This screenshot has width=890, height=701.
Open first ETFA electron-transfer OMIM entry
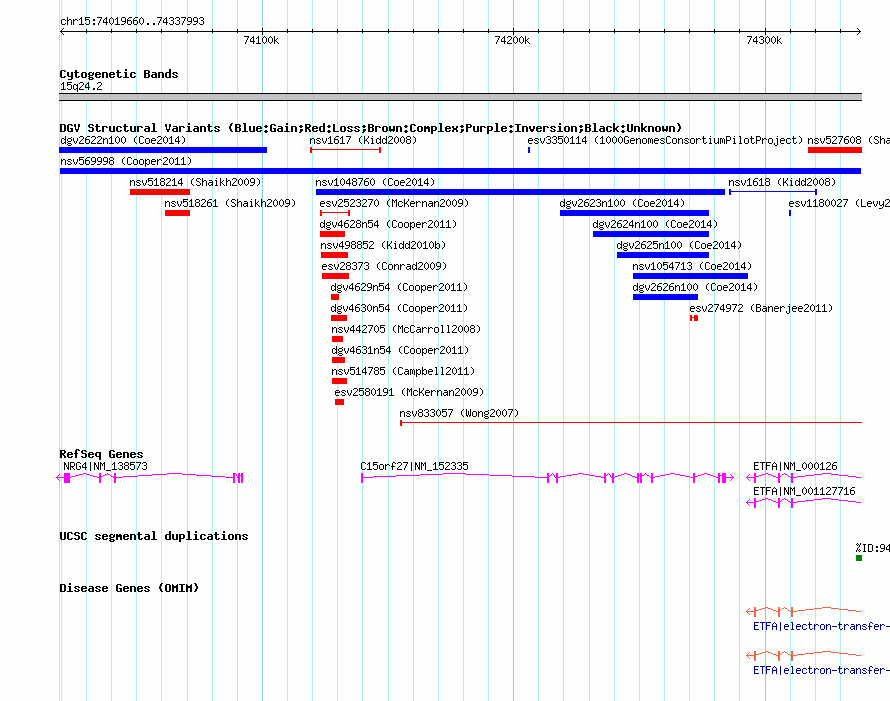tap(821, 626)
